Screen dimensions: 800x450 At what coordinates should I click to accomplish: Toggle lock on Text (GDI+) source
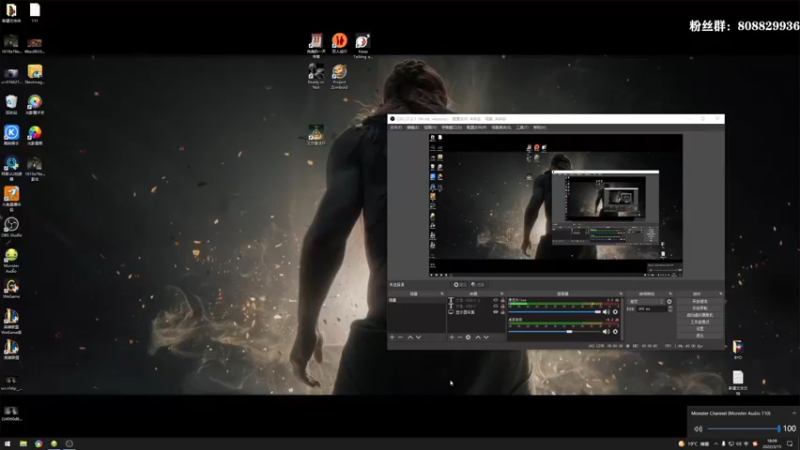click(x=503, y=306)
